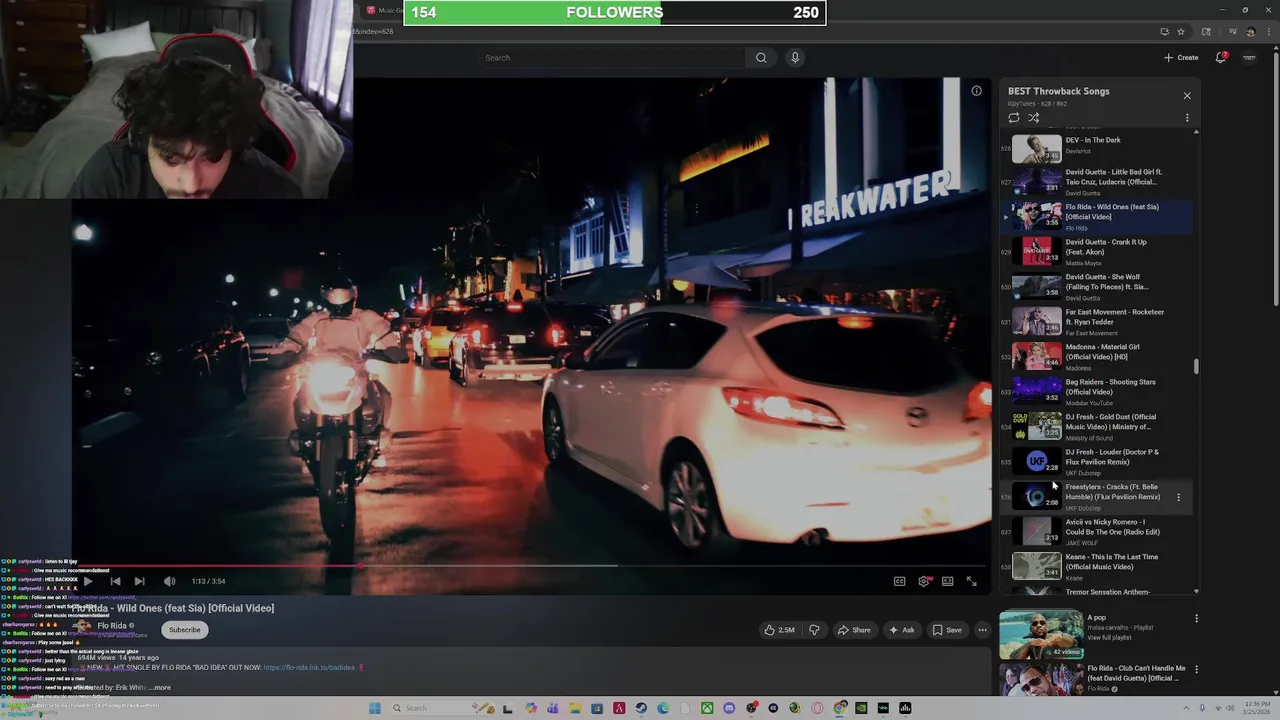The image size is (1280, 720).
Task: Click the Ask button below the video
Action: 901,630
